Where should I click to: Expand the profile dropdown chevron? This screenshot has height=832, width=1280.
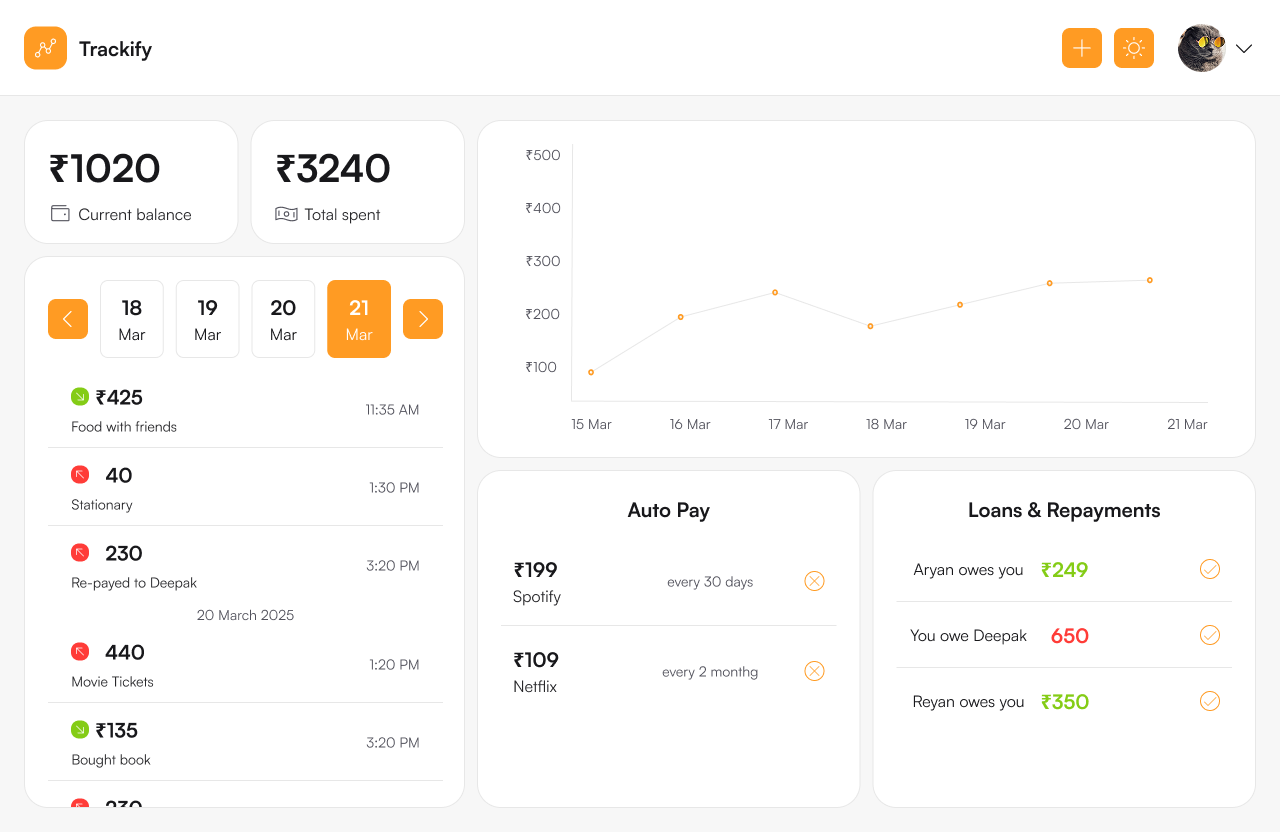pyautogui.click(x=1244, y=49)
